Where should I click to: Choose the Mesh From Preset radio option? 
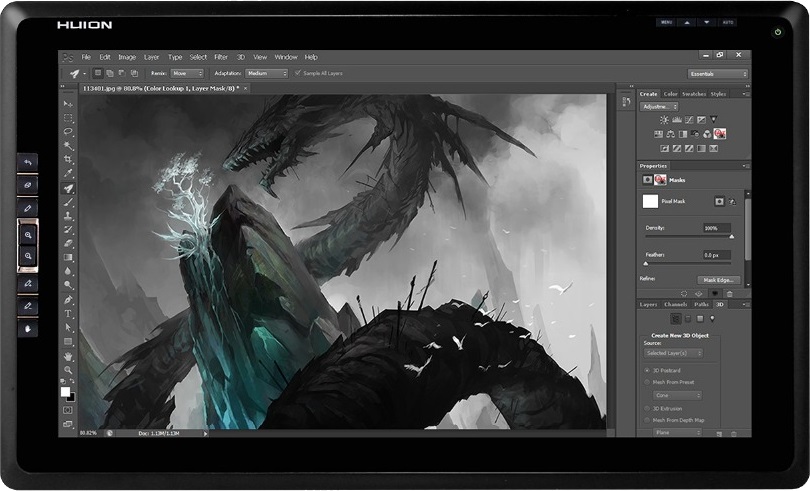pyautogui.click(x=647, y=382)
